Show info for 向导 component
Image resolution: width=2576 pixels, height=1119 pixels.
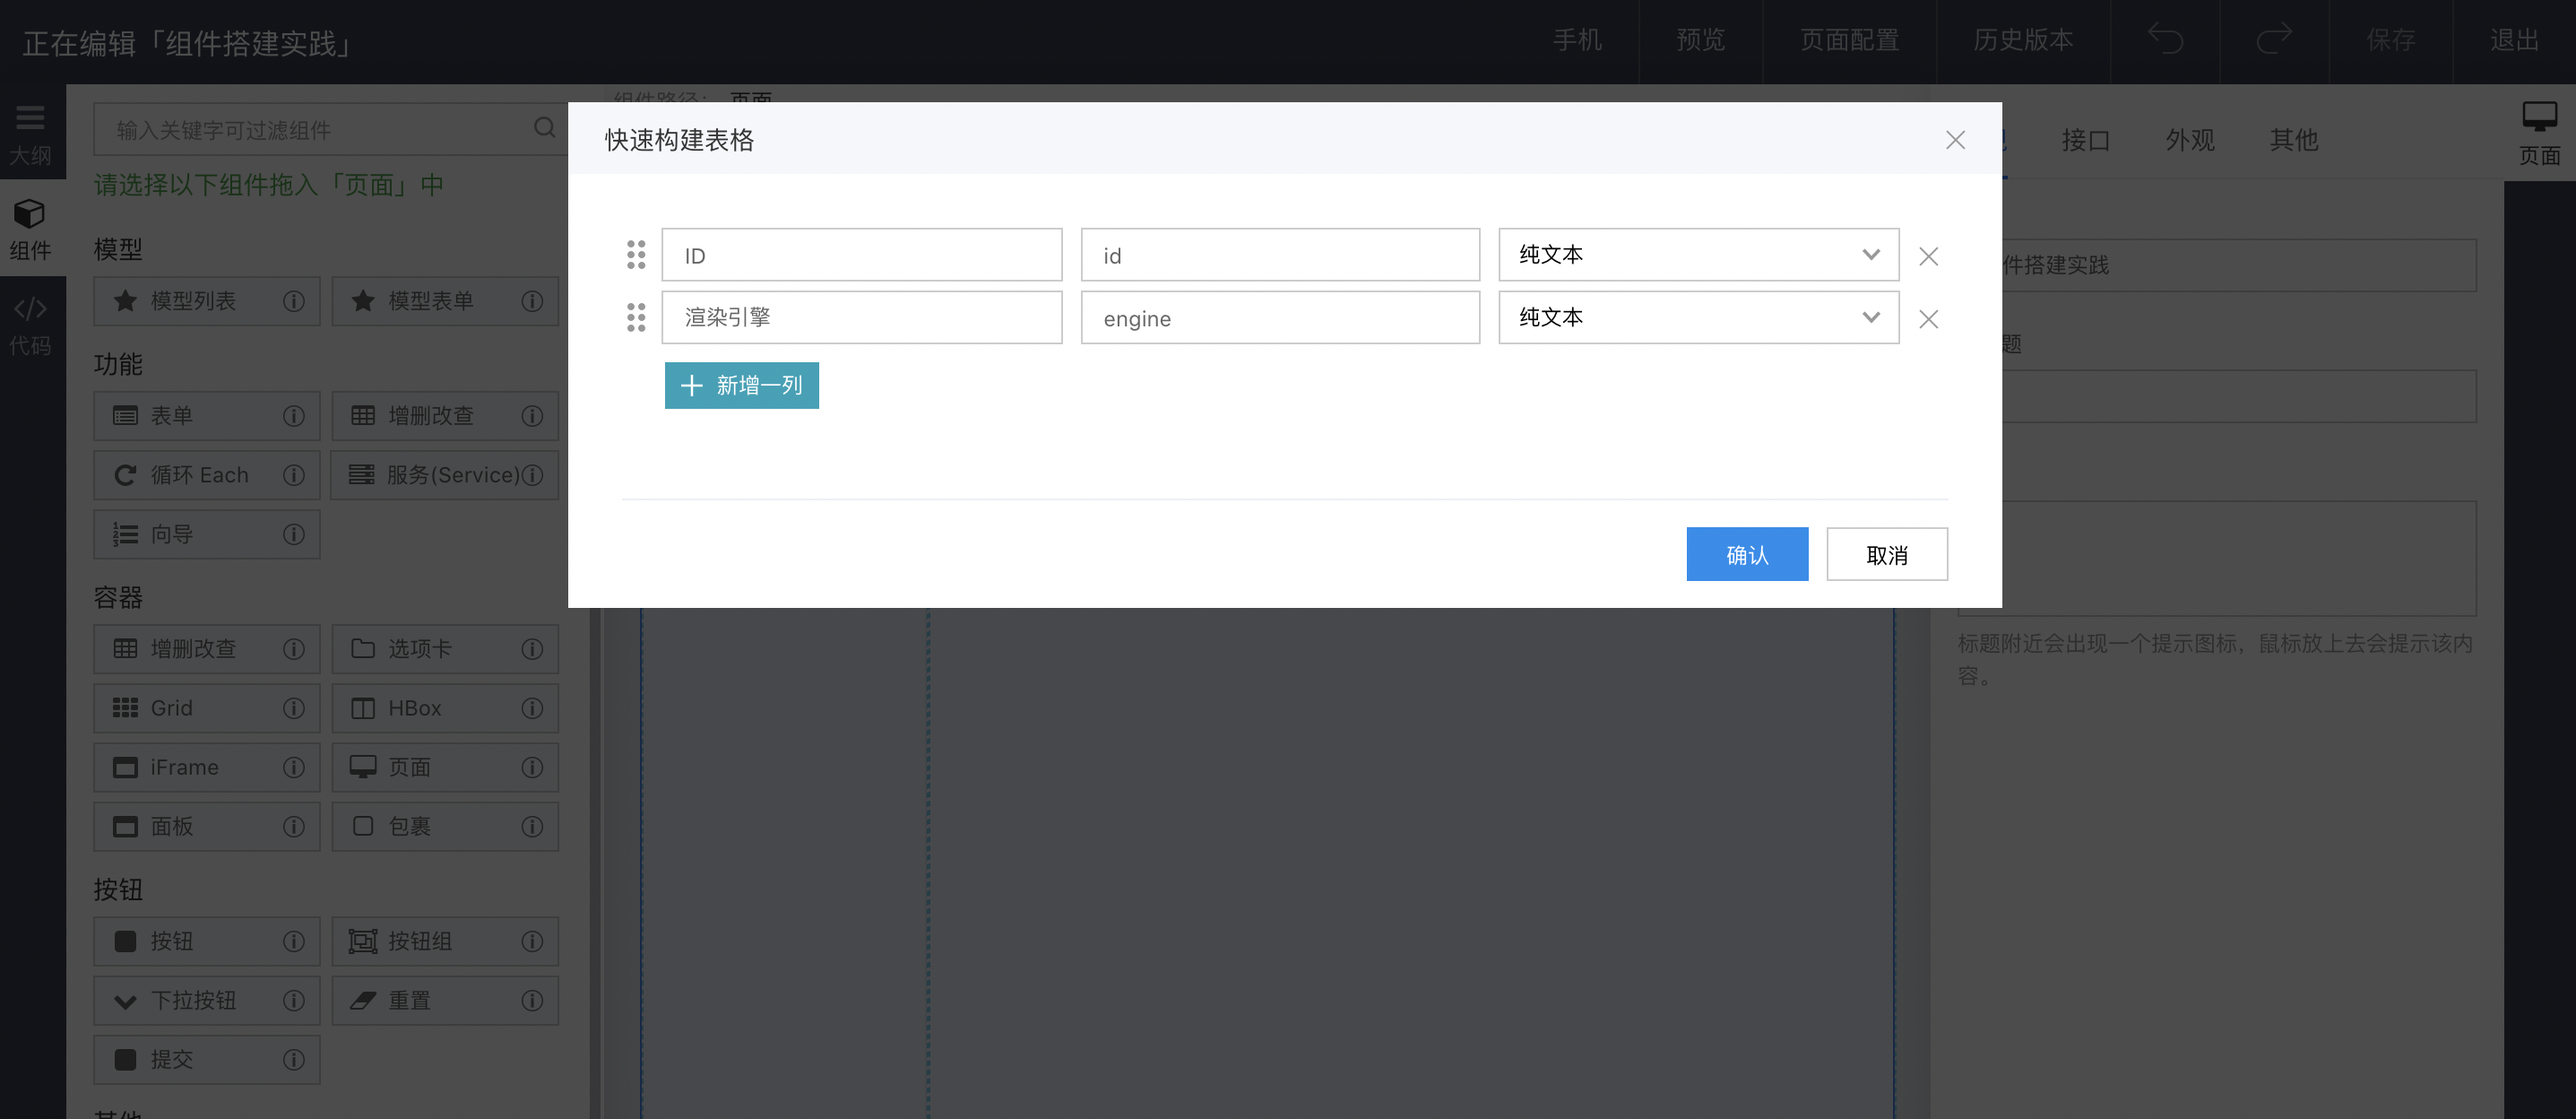pos(293,534)
